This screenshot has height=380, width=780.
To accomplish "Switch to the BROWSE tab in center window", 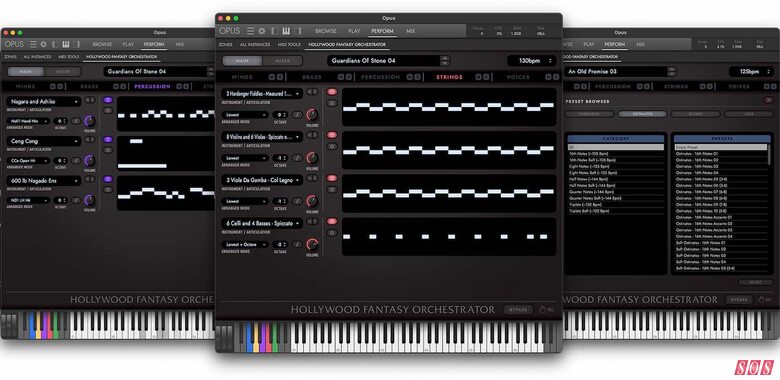I will click(x=326, y=31).
